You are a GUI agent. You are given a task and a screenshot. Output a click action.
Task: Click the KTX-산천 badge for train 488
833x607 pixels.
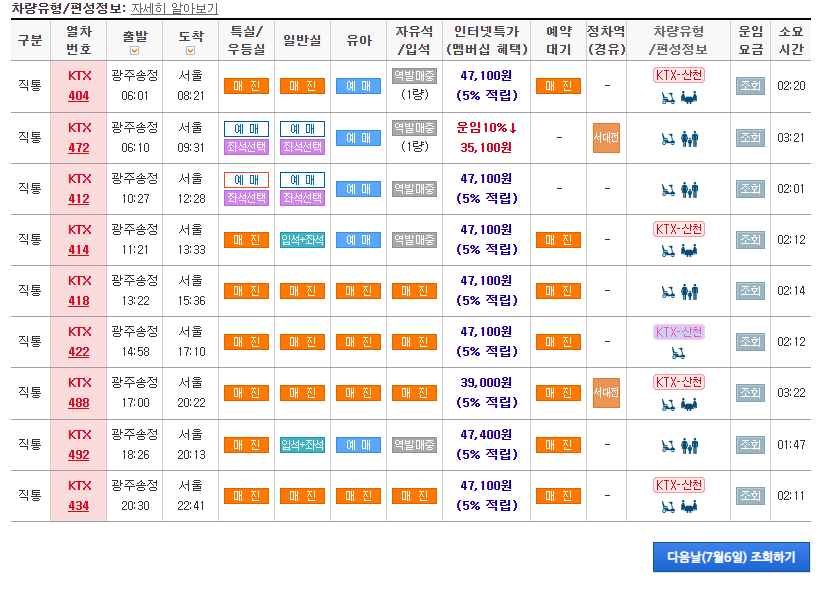680,382
